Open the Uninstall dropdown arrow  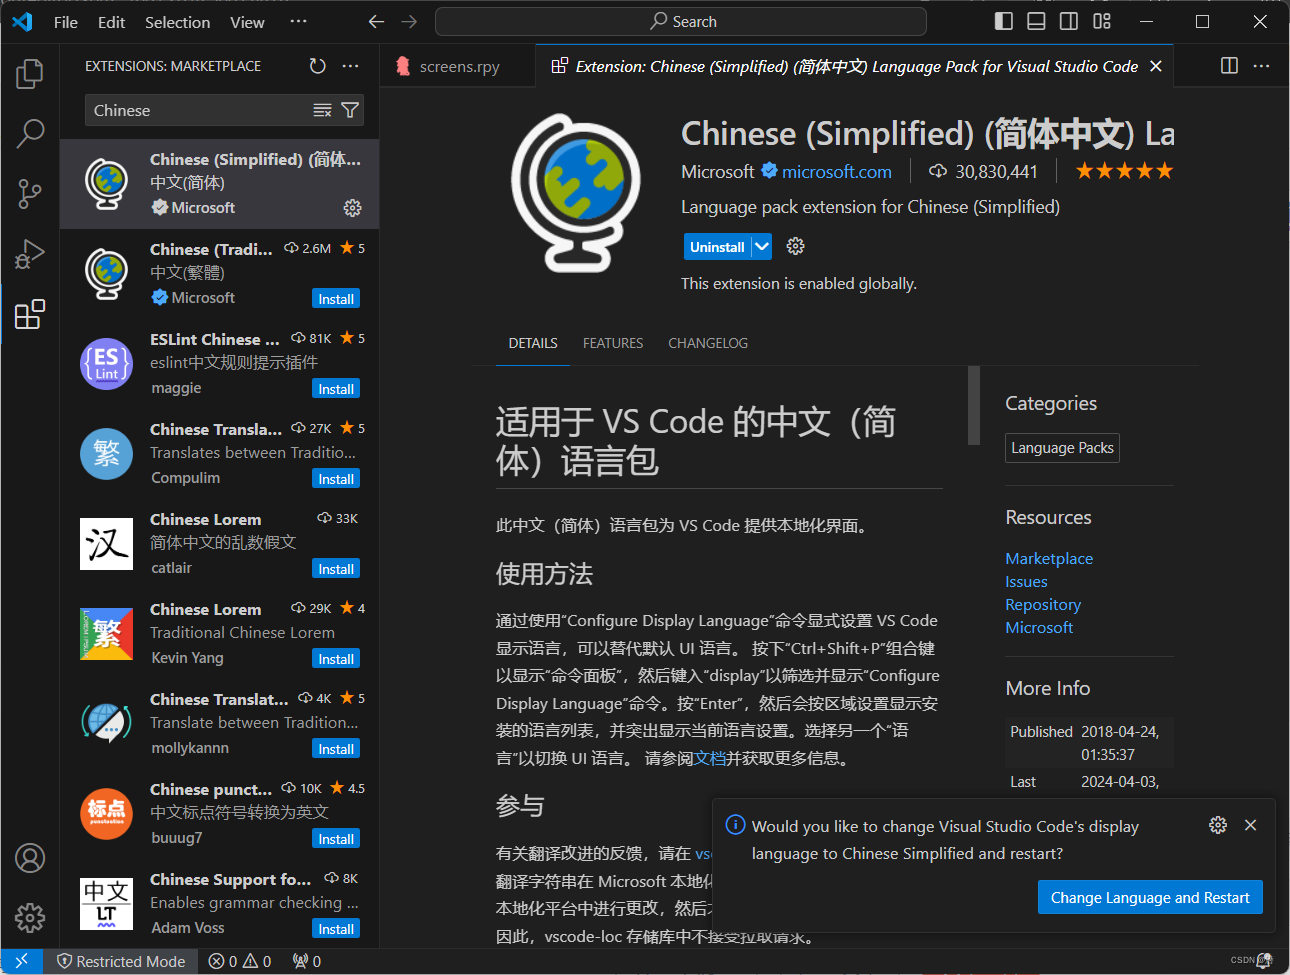point(762,246)
